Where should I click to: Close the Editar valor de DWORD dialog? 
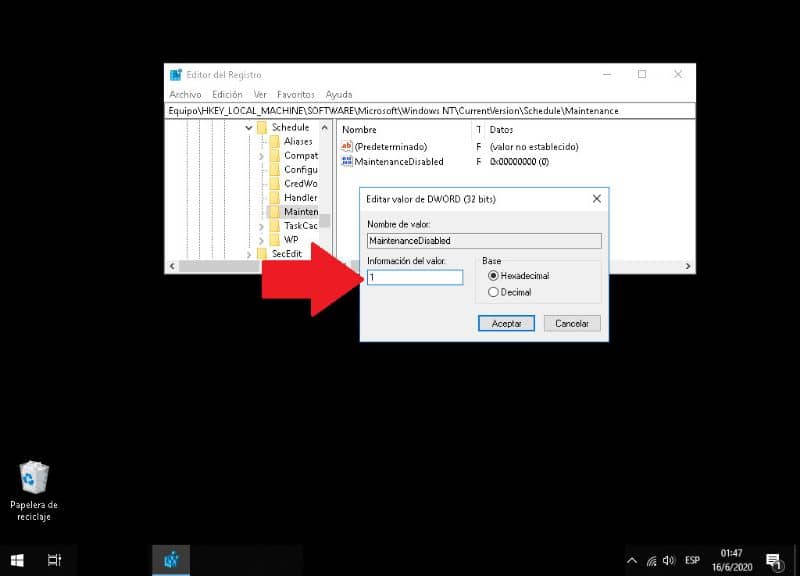(x=596, y=199)
